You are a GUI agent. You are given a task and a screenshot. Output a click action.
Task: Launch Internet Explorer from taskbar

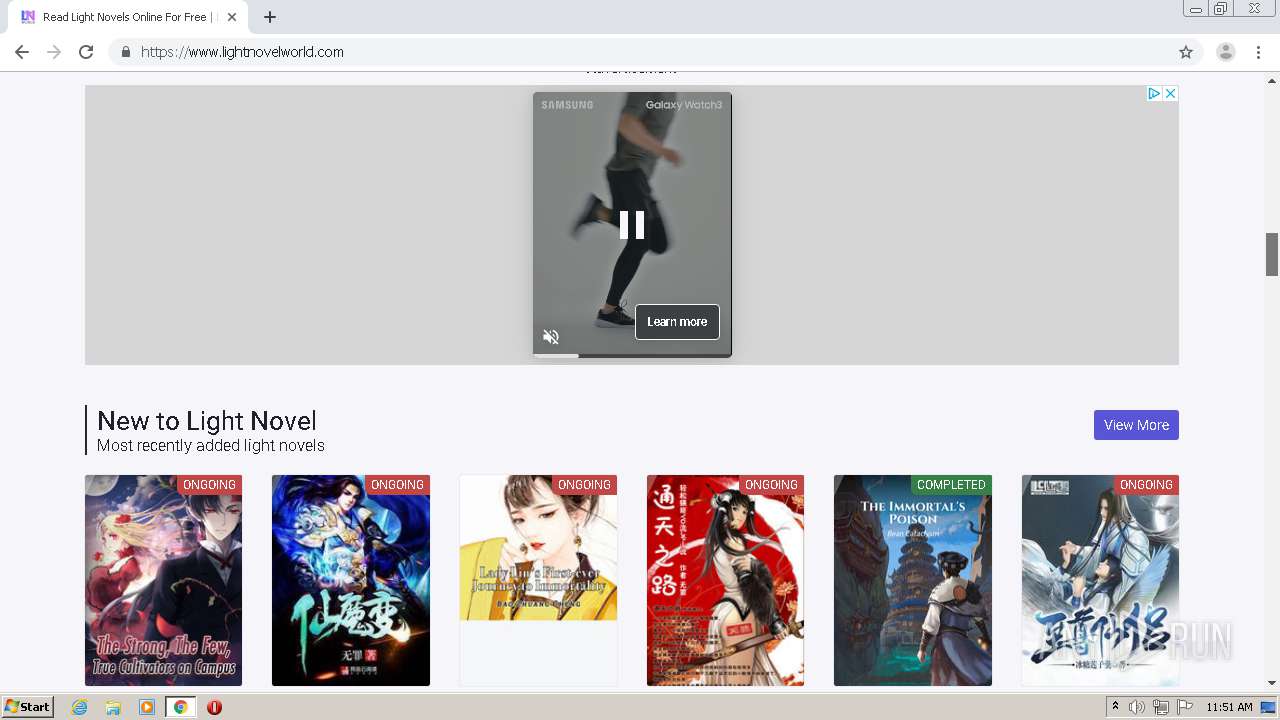pos(80,707)
